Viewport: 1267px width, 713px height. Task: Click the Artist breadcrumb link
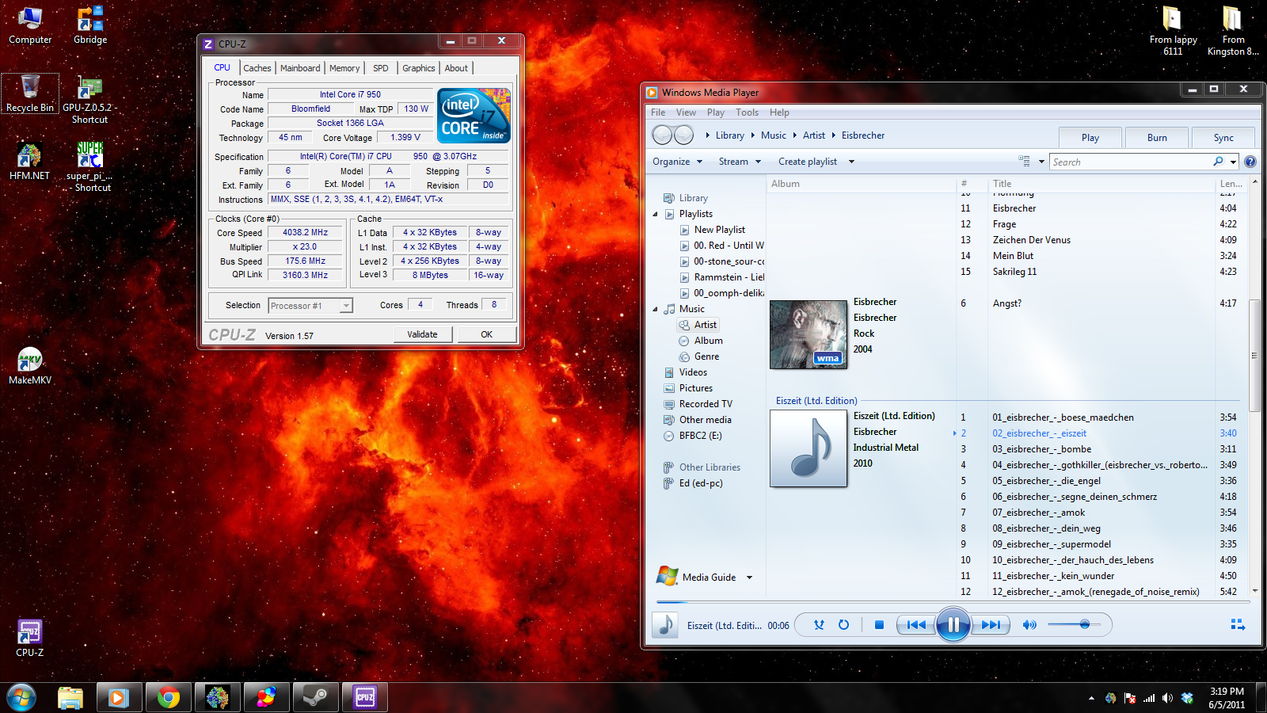814,135
